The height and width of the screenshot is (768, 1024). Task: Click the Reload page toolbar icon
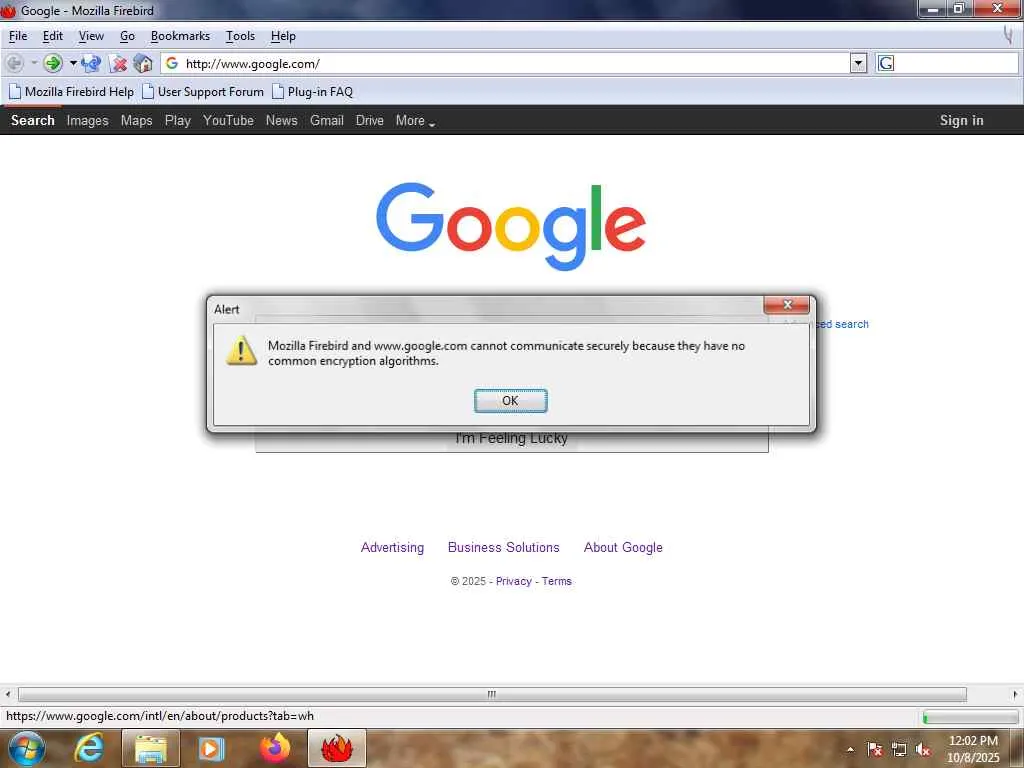(91, 63)
